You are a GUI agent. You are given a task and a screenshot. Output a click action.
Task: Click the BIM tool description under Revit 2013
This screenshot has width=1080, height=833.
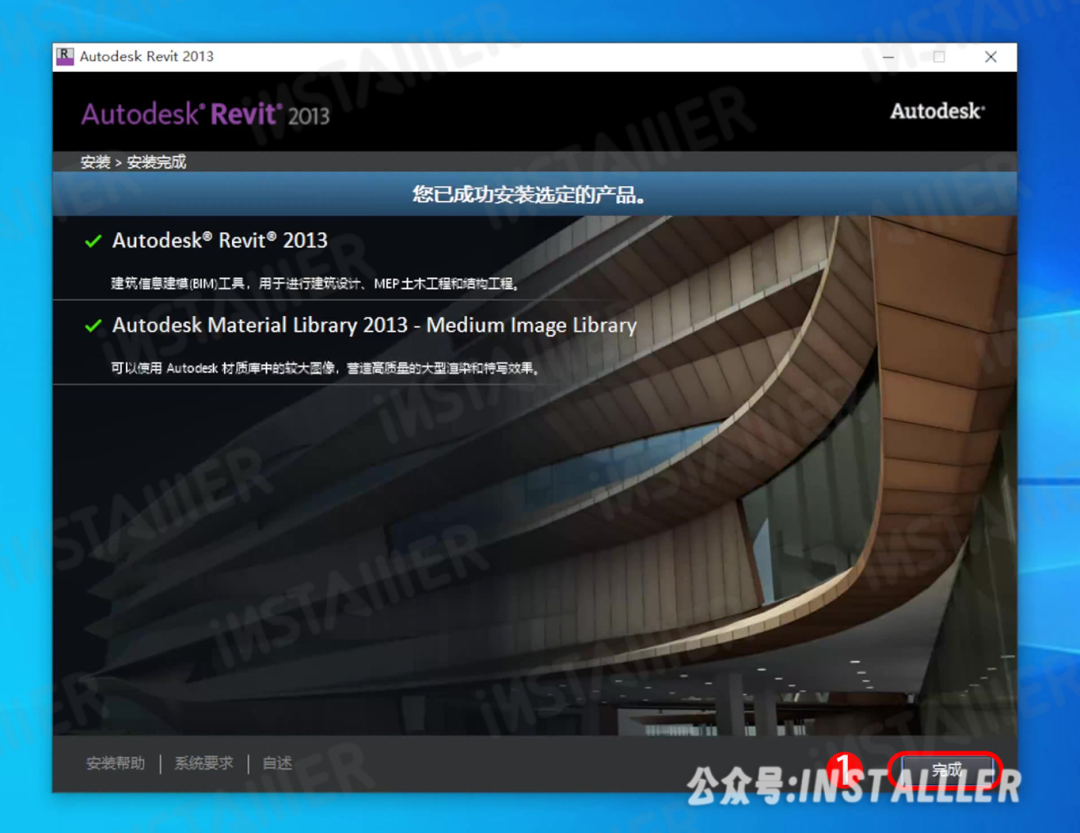(315, 283)
